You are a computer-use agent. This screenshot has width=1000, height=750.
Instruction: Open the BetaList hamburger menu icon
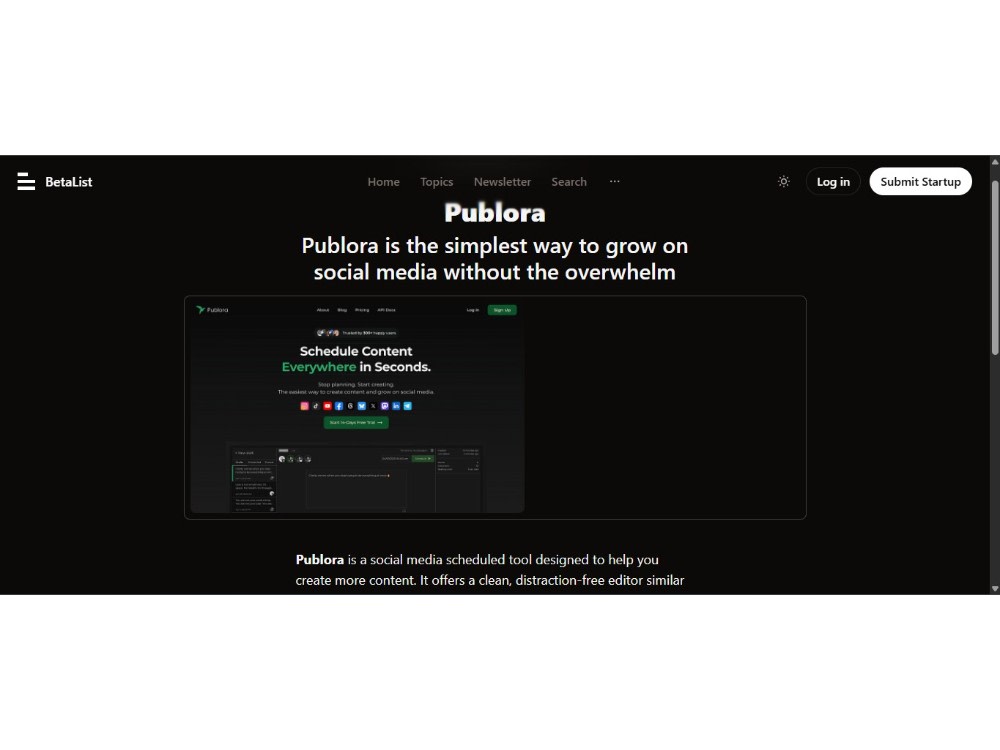pos(26,182)
